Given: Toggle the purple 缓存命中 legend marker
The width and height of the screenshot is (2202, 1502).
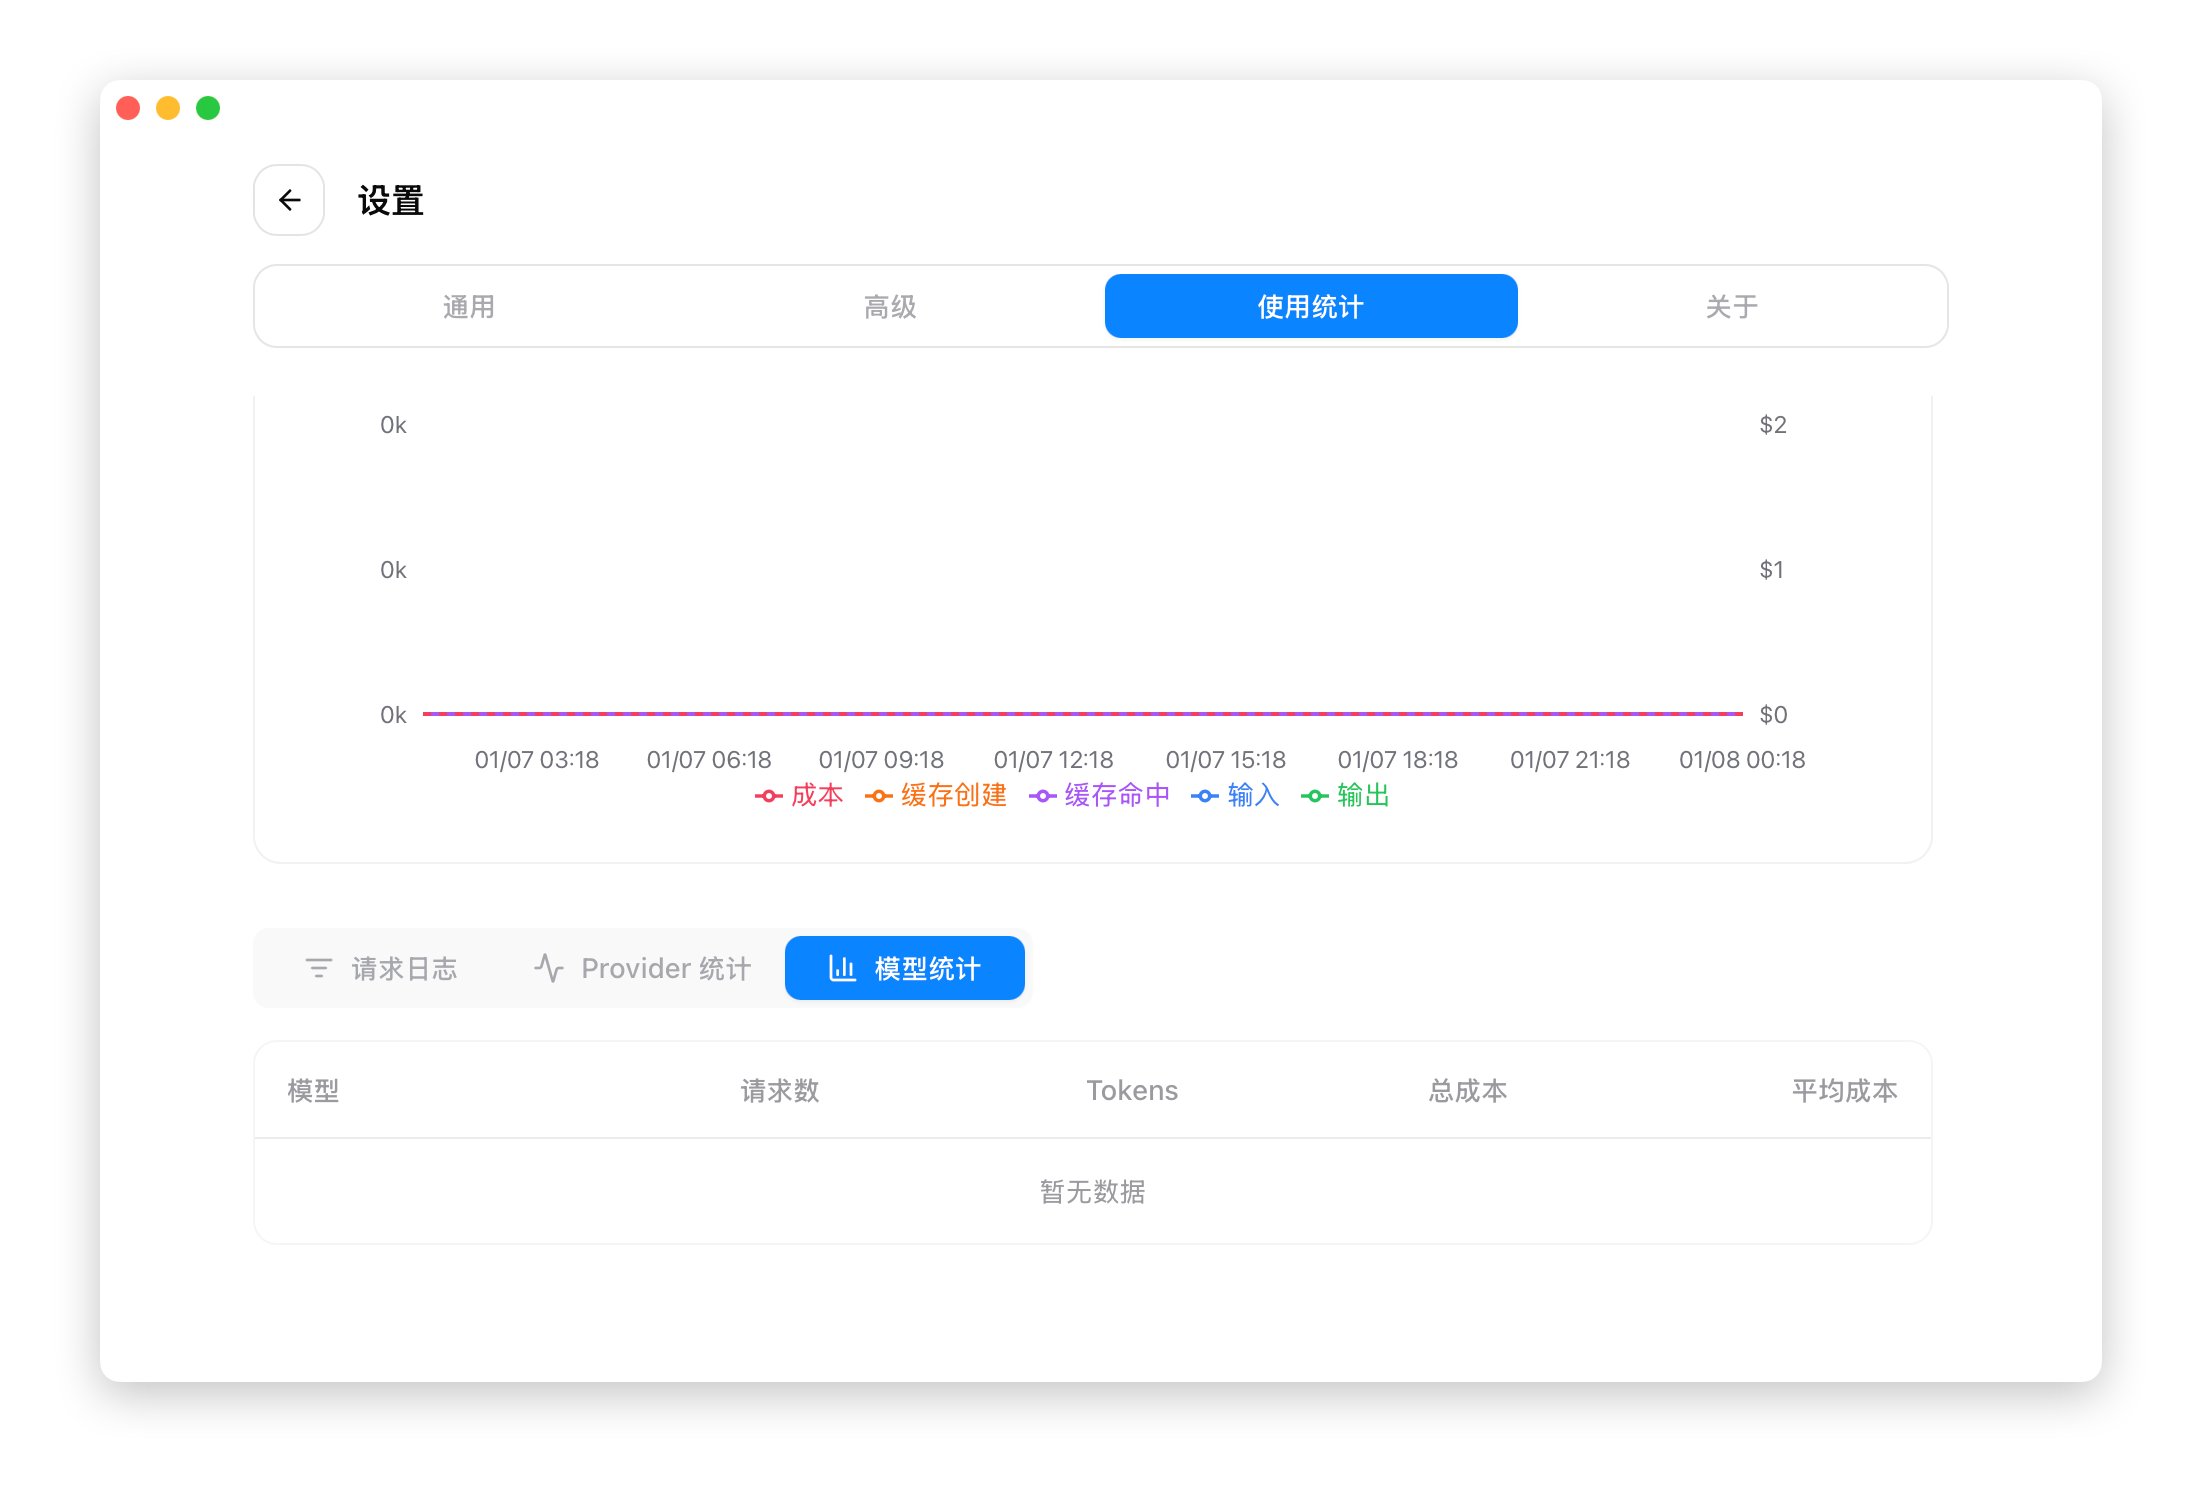Looking at the screenshot, I should tap(1042, 796).
